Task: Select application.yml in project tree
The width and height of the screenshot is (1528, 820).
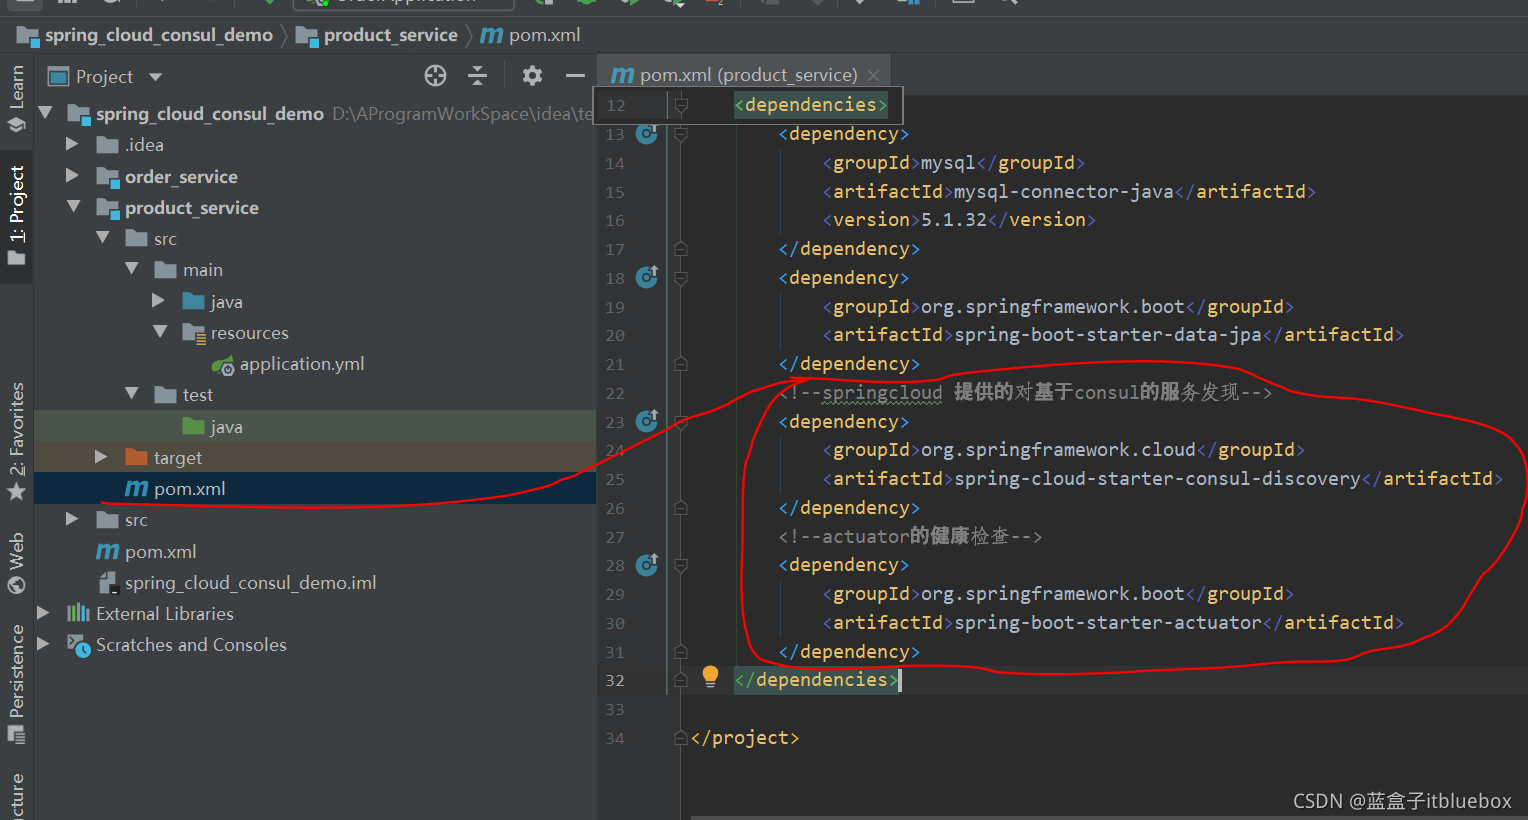Action: [x=302, y=364]
